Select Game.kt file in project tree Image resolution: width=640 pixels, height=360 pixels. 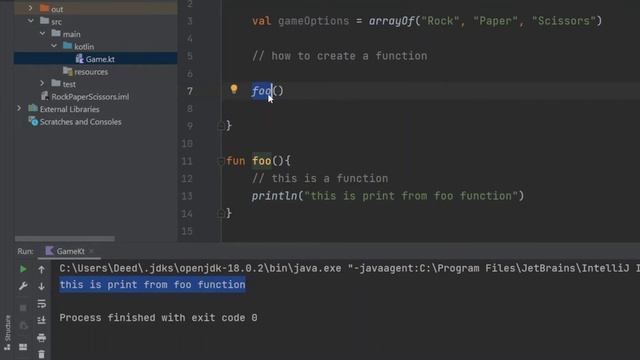[96, 59]
